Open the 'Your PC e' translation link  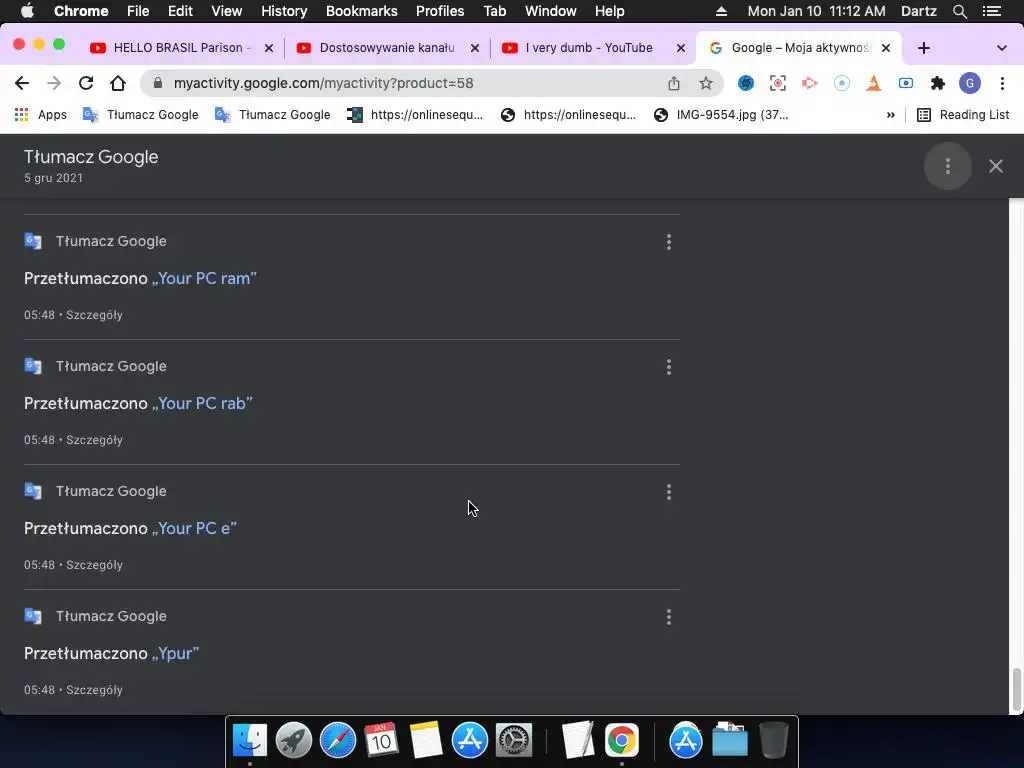coord(194,528)
